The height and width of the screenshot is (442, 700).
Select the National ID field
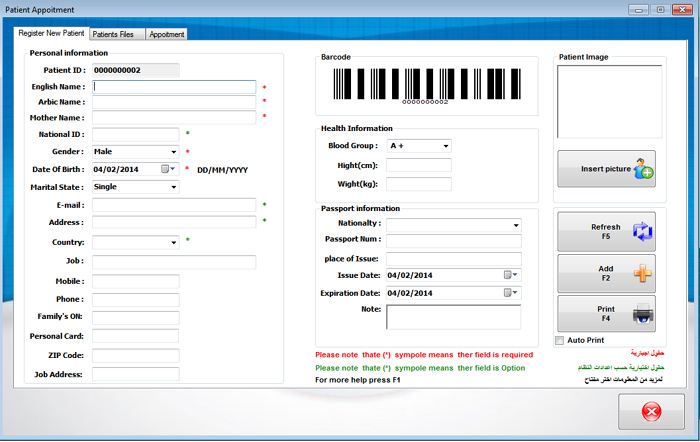[x=136, y=134]
